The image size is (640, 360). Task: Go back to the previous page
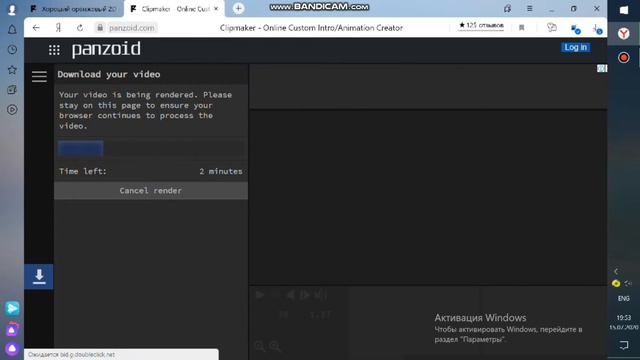36,28
